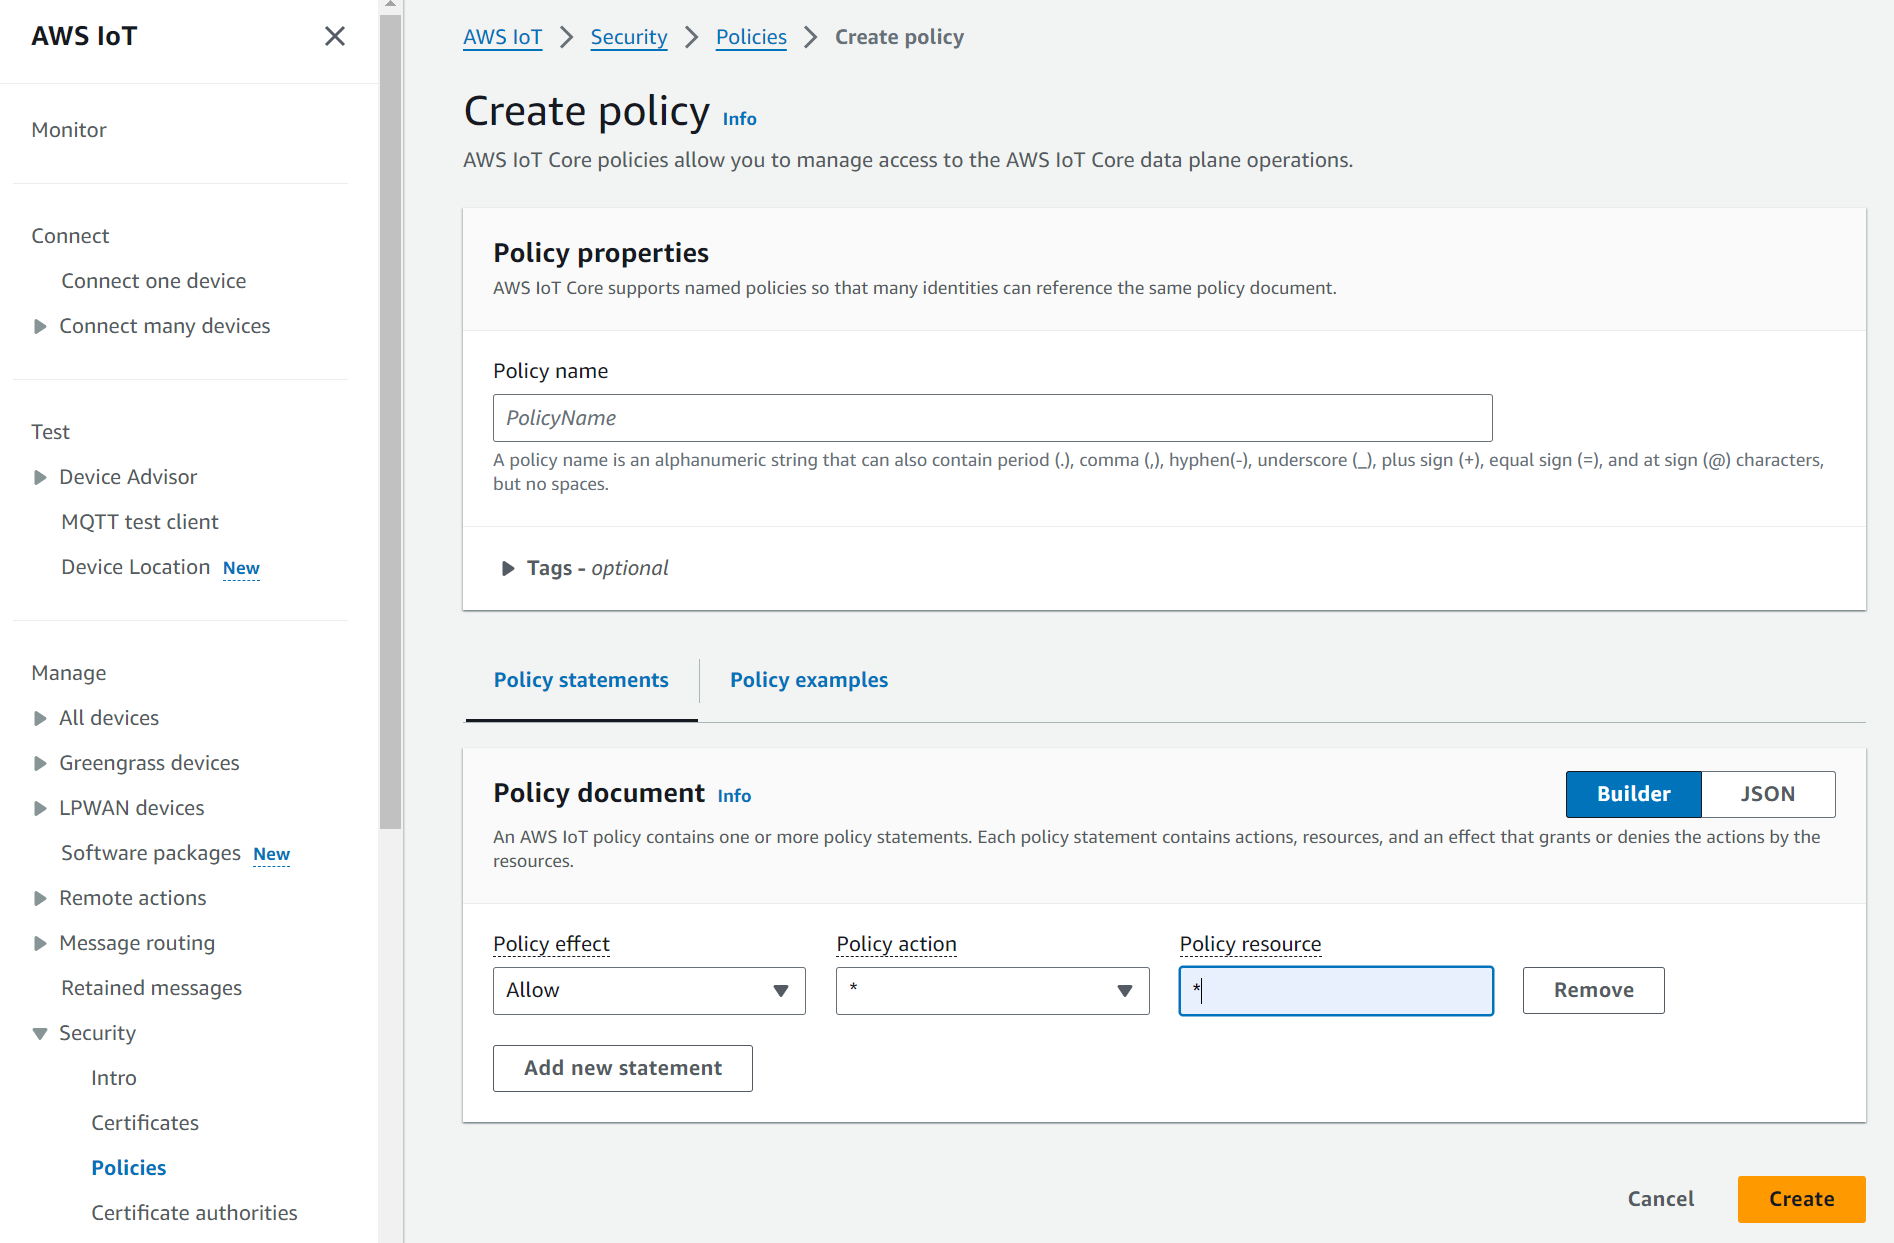The image size is (1894, 1243).
Task: Click the Policy name input field
Action: point(992,418)
